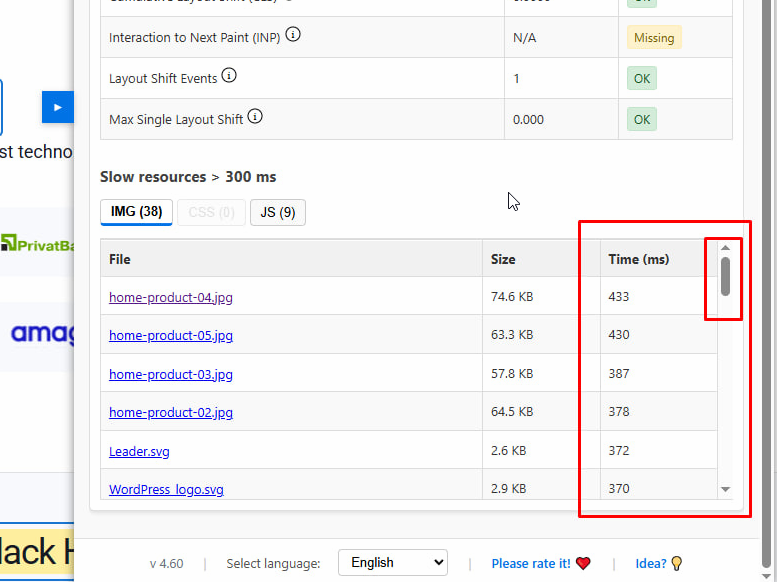The height and width of the screenshot is (582, 777).
Task: Click the 378 time value
Action: pos(619,411)
